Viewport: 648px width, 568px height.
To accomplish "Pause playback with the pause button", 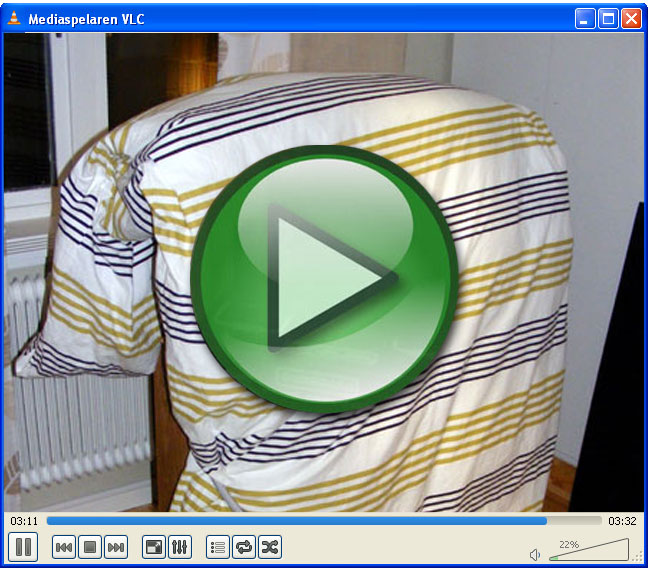I will pyautogui.click(x=23, y=547).
